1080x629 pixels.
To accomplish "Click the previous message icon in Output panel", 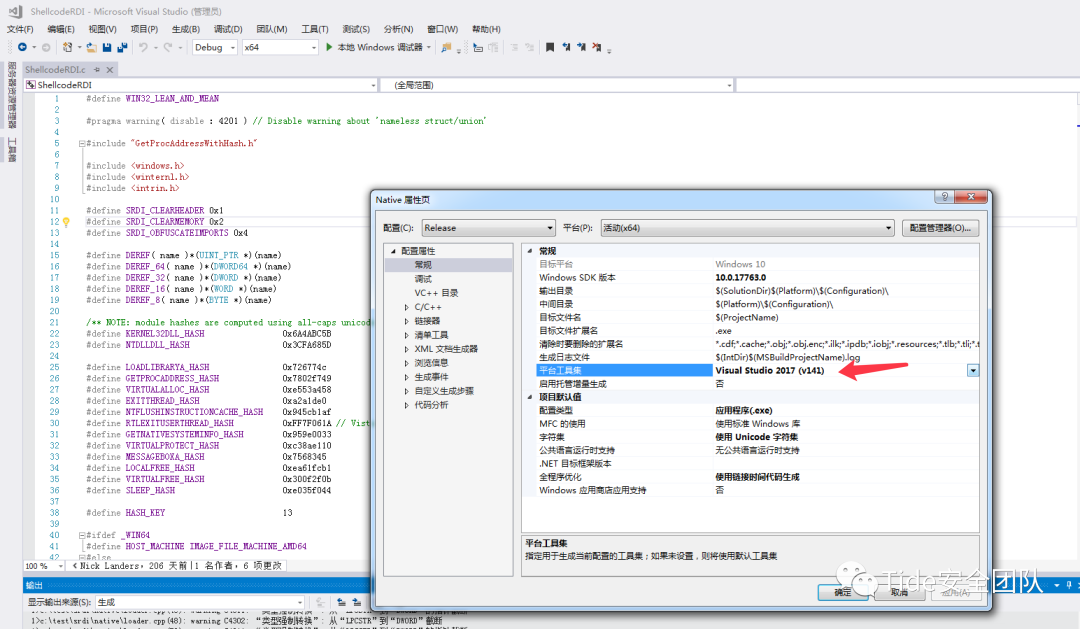I will [341, 602].
